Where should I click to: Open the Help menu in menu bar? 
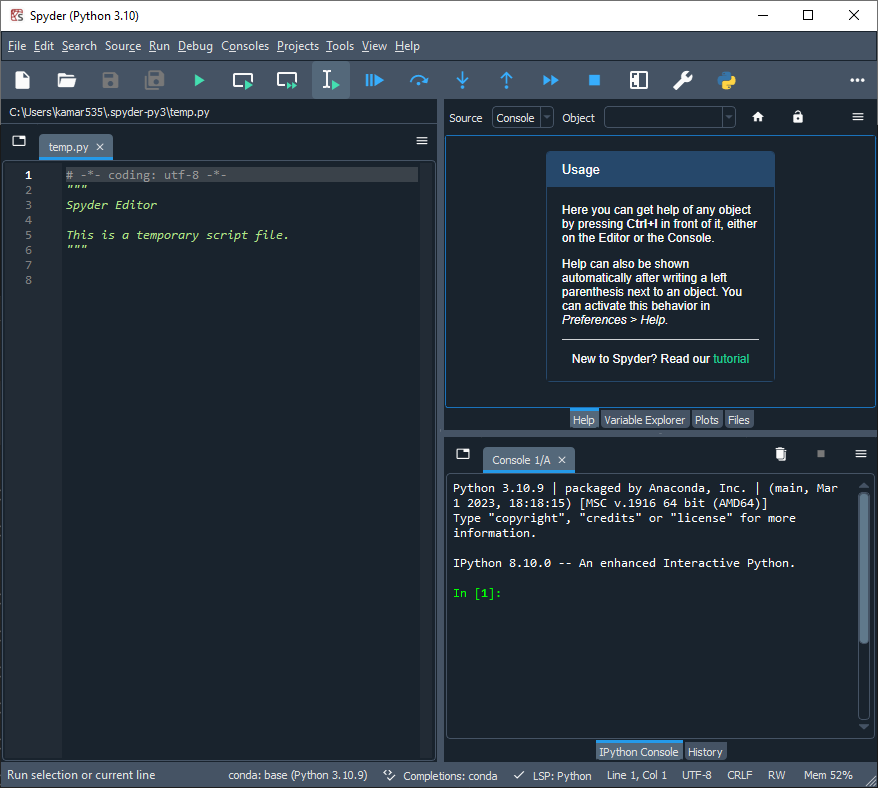tap(407, 46)
